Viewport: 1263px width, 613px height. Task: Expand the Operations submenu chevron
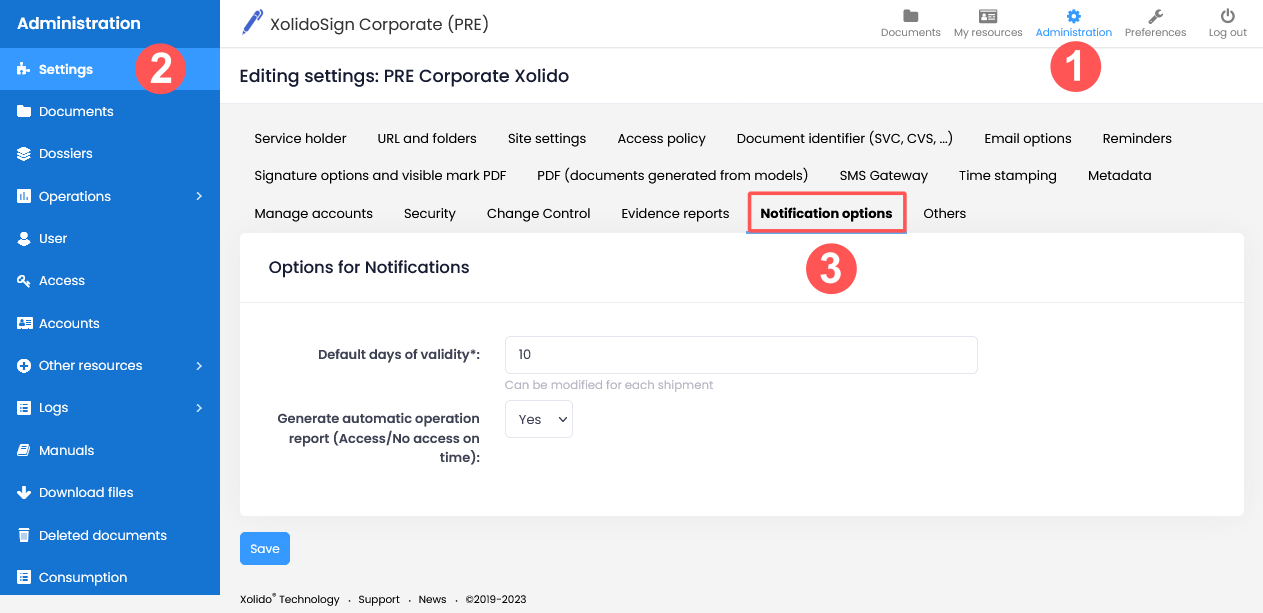click(x=199, y=196)
